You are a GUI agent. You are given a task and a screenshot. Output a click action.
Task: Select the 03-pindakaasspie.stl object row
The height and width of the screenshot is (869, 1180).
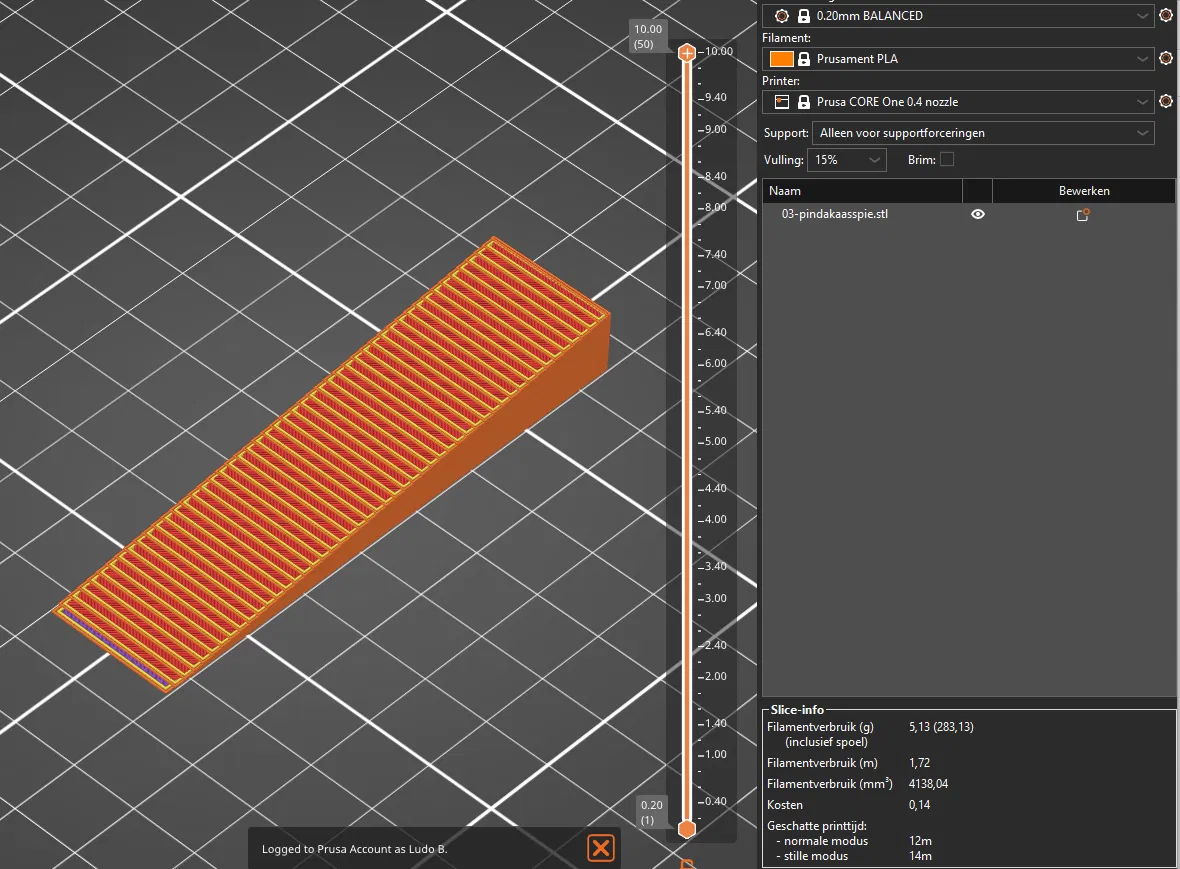point(969,214)
